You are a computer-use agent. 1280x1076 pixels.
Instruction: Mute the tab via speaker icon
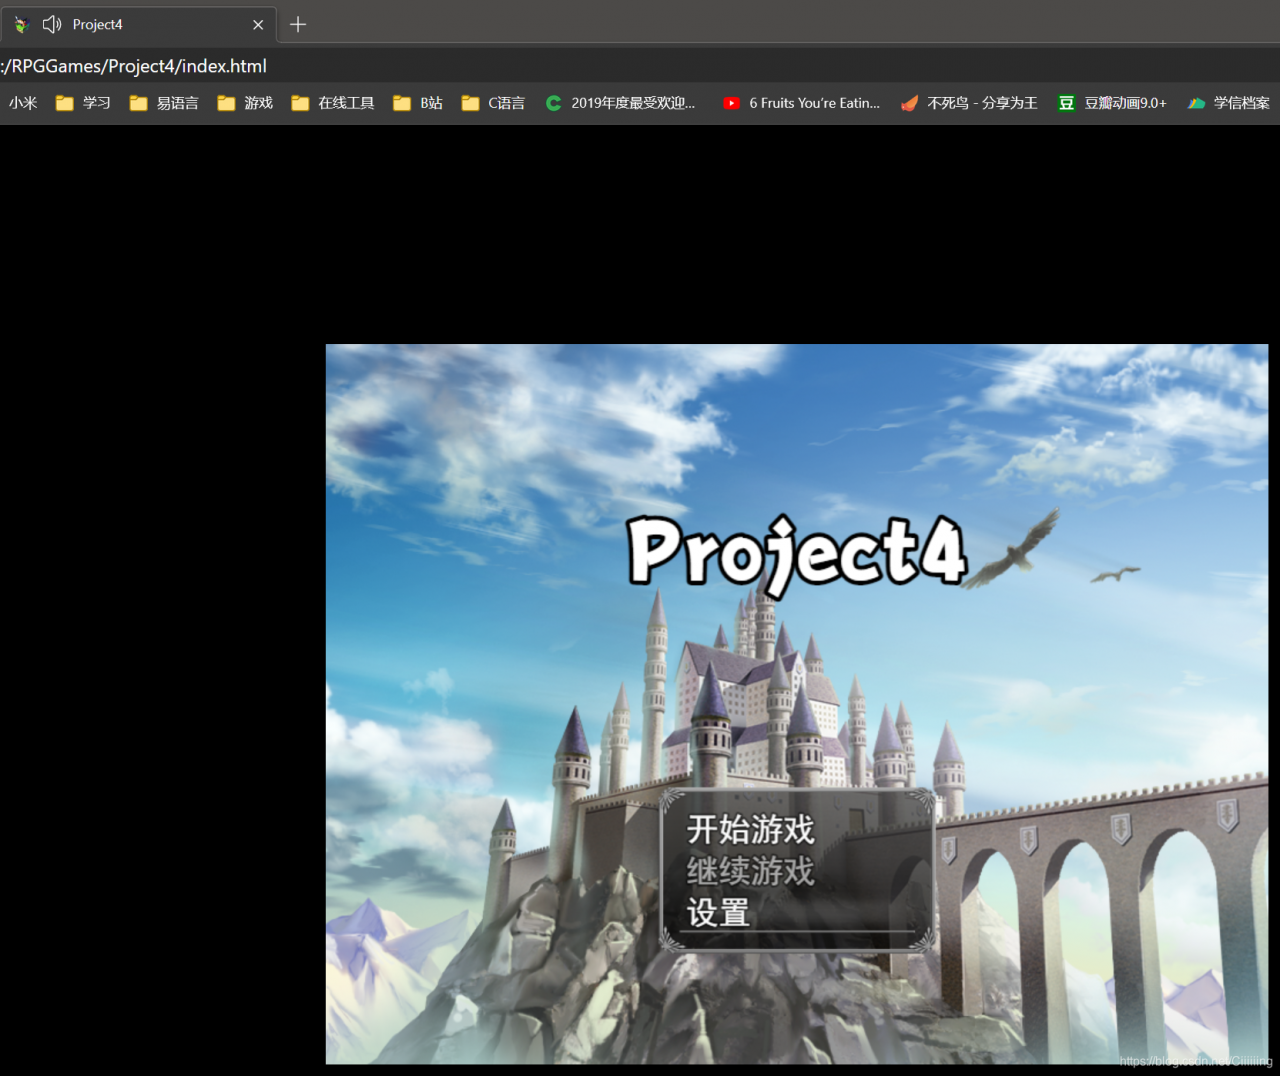click(52, 24)
